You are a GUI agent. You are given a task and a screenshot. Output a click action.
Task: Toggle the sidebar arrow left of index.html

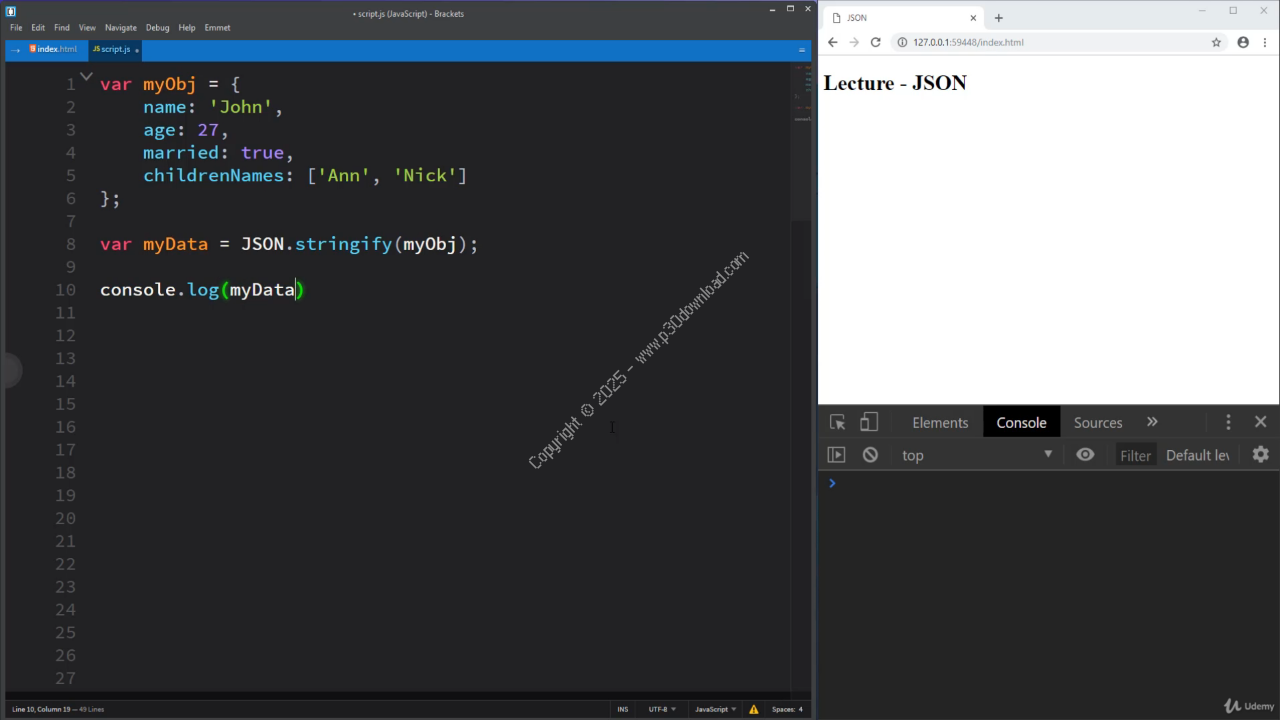[16, 49]
